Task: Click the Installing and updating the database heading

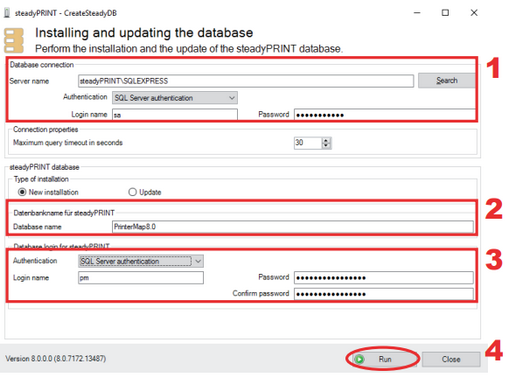Action: (144, 33)
